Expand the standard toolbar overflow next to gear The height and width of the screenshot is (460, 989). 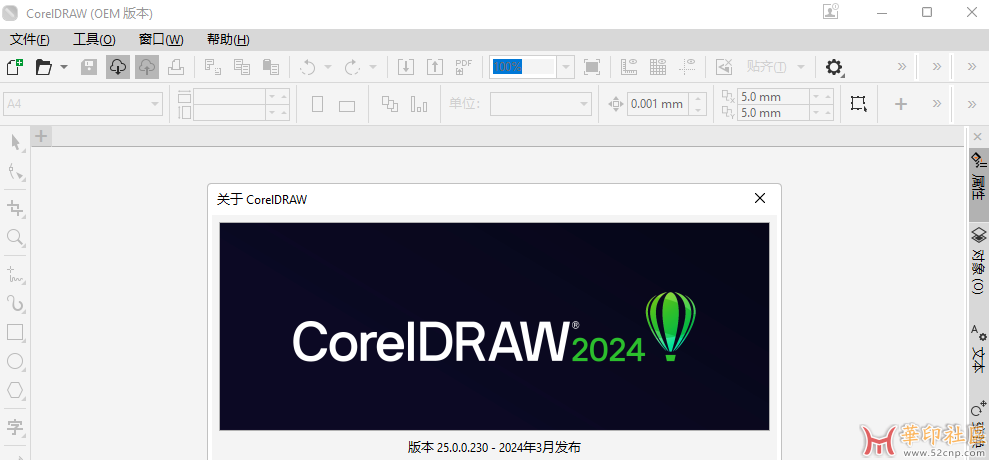coord(901,67)
